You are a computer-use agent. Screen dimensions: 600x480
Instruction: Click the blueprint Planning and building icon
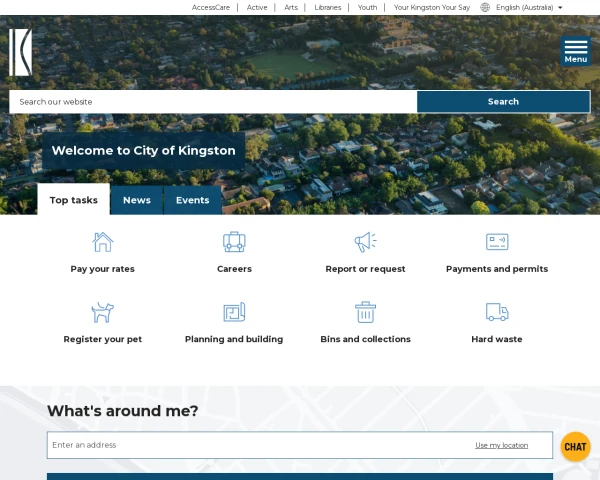(234, 312)
